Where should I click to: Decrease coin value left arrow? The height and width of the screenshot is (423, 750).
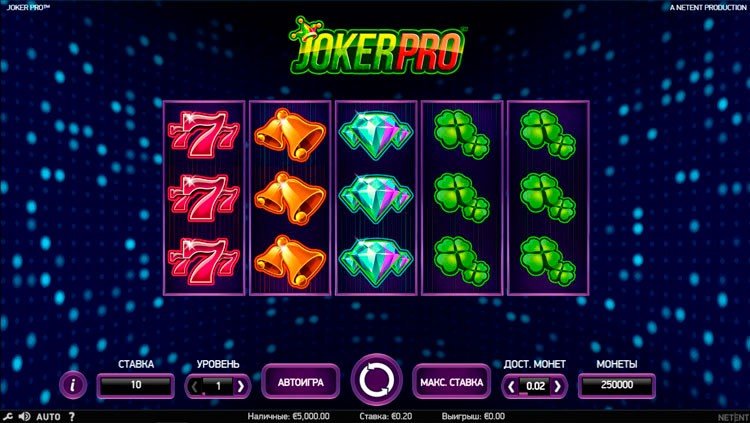(x=511, y=386)
